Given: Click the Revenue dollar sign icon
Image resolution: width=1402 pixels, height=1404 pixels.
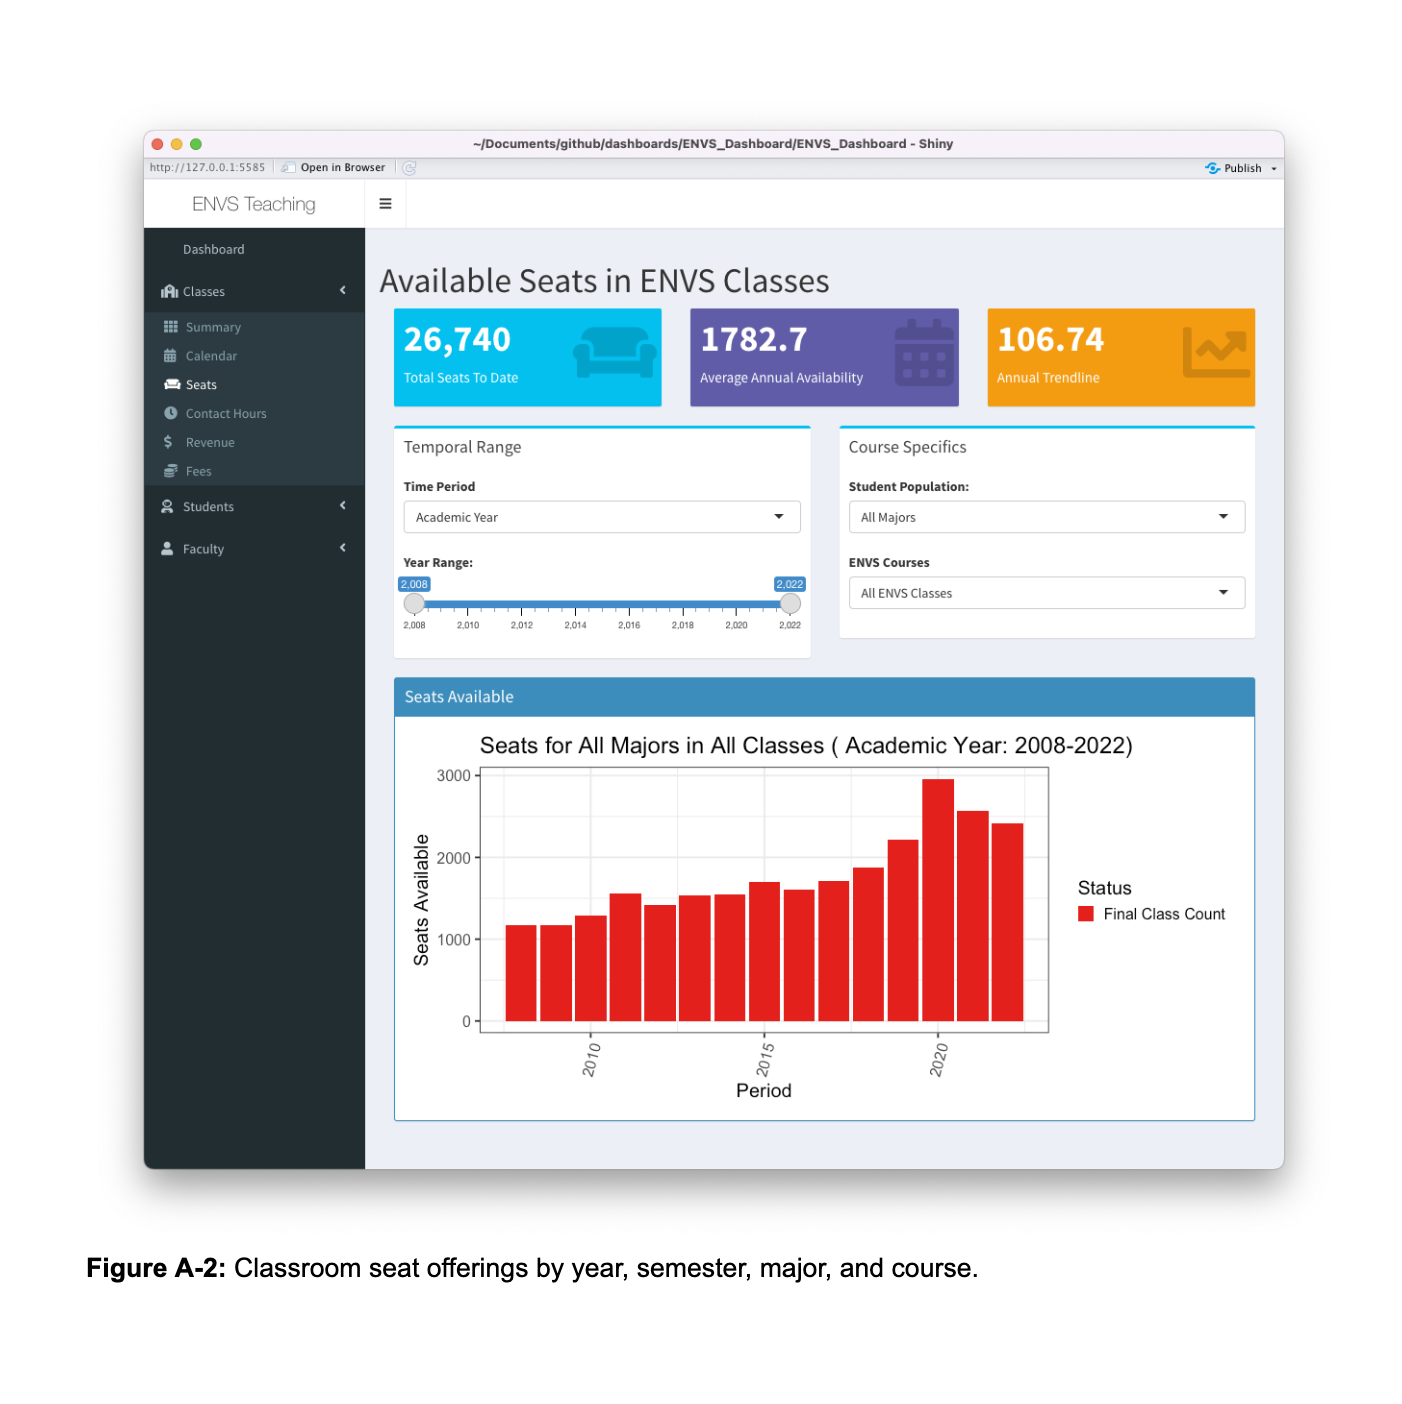Looking at the screenshot, I should coord(168,442).
